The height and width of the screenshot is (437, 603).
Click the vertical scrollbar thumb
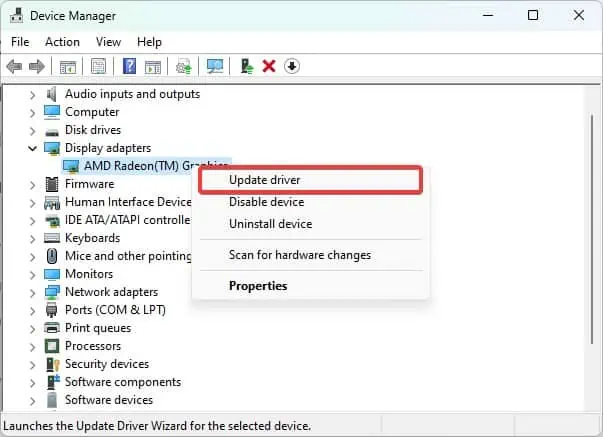pyautogui.click(x=593, y=229)
